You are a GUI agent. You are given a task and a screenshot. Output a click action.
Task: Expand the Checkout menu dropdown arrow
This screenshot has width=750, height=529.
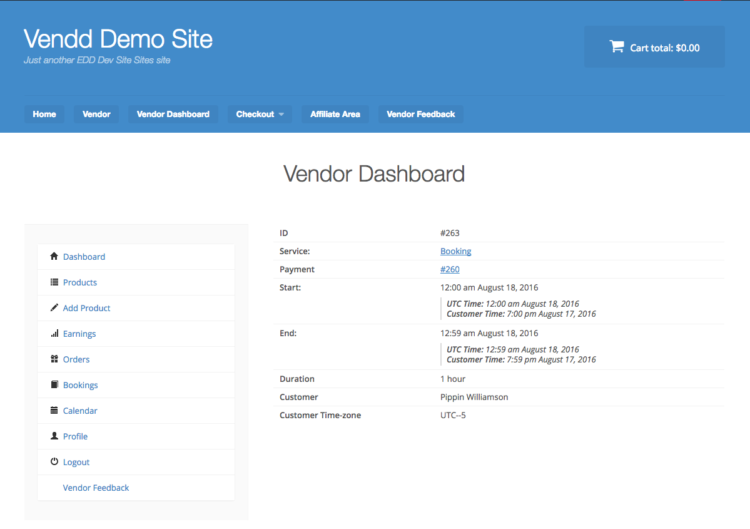[281, 114]
